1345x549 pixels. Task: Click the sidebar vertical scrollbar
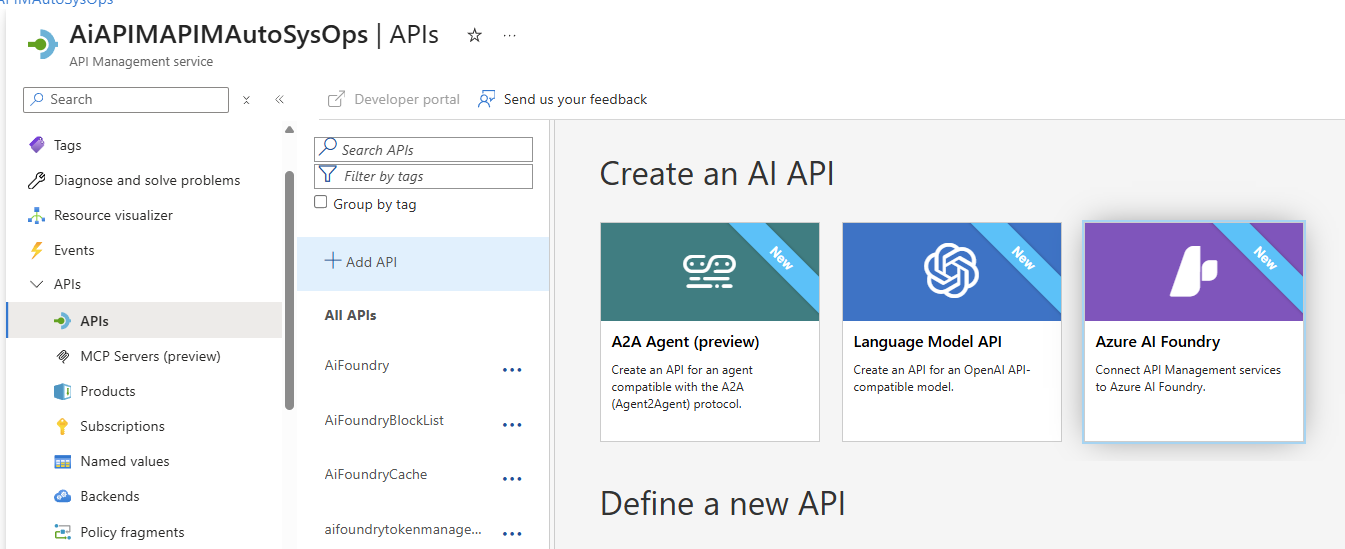point(290,290)
